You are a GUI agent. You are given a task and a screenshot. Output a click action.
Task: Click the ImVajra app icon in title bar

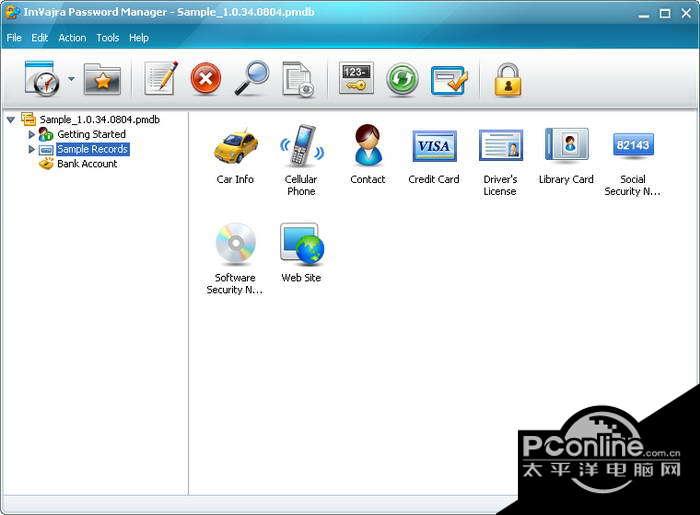pos(12,12)
